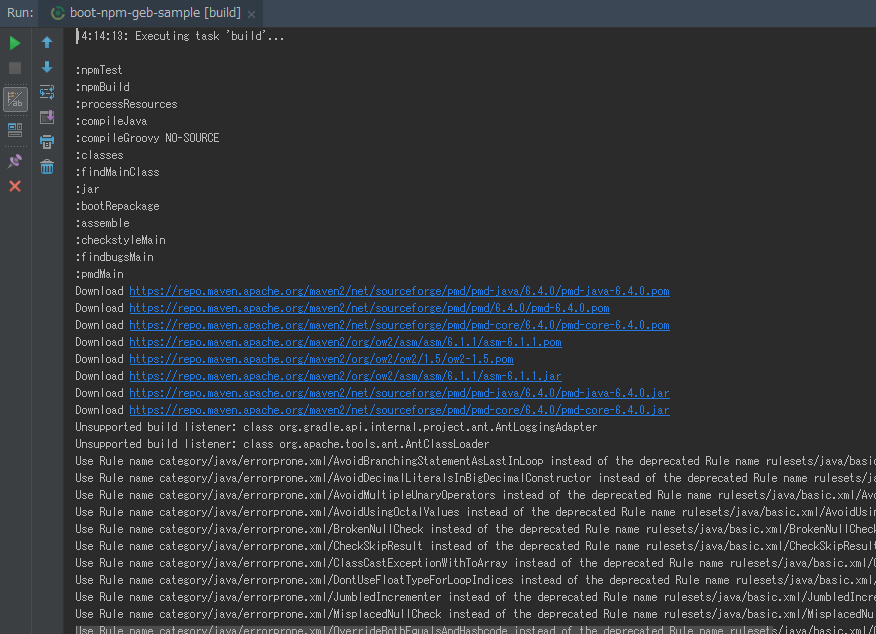Open the pmd-java-6.4.0.pom download link
The height and width of the screenshot is (634, 876).
(399, 291)
